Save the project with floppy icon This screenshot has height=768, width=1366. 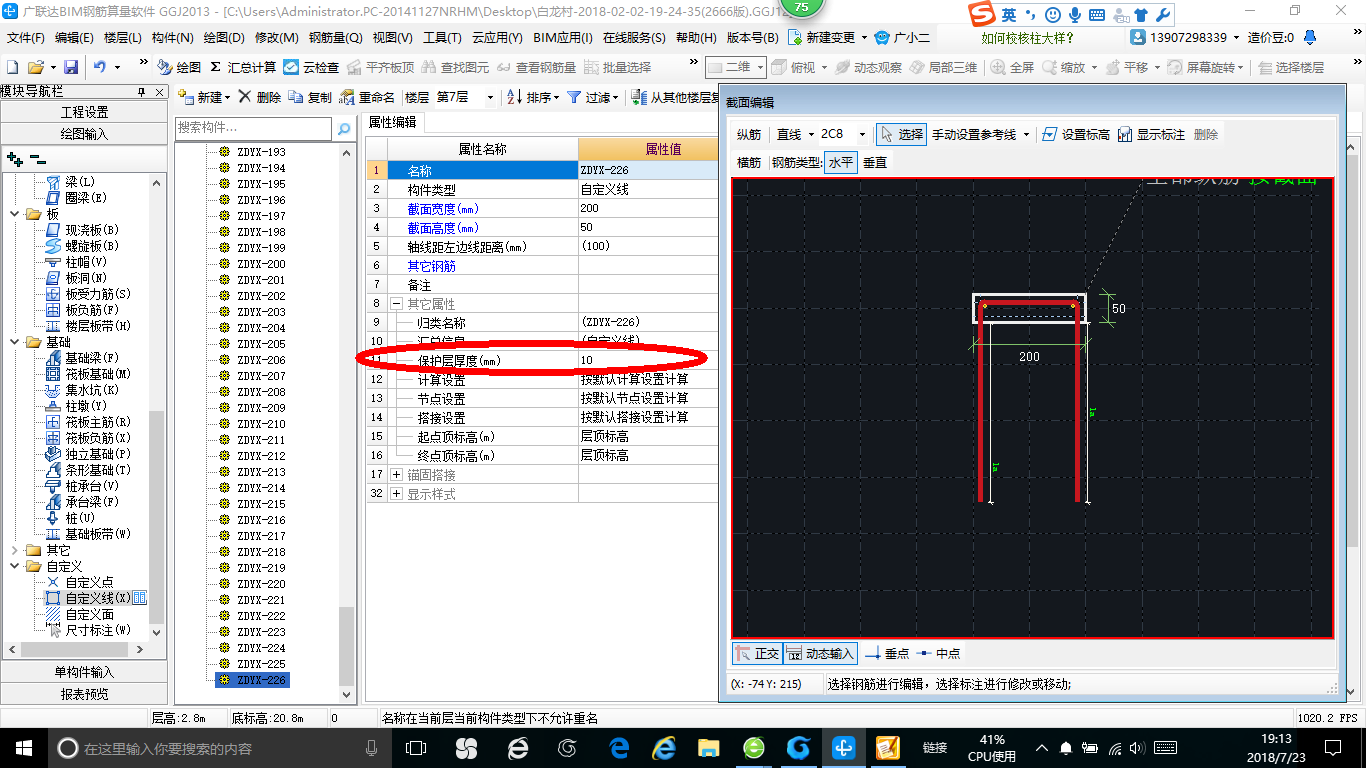(x=71, y=67)
